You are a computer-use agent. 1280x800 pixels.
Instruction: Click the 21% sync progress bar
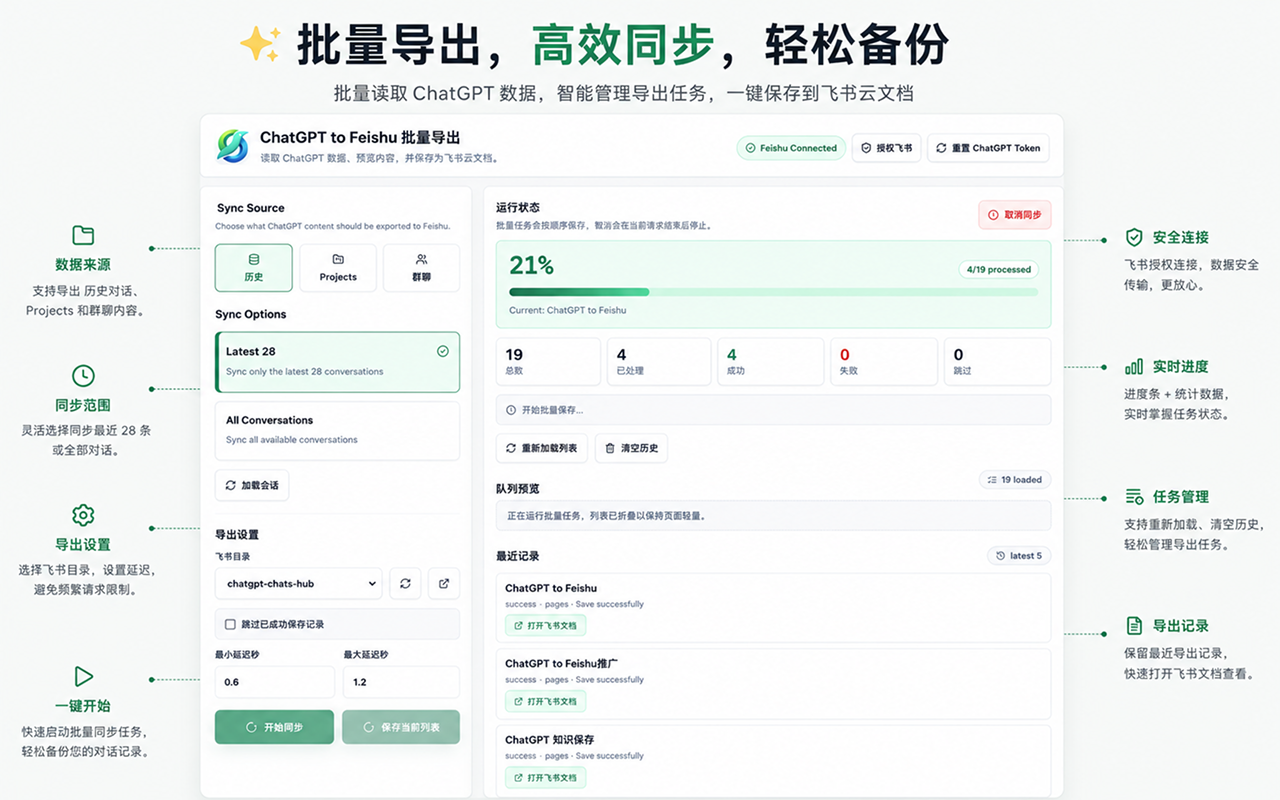point(773,292)
